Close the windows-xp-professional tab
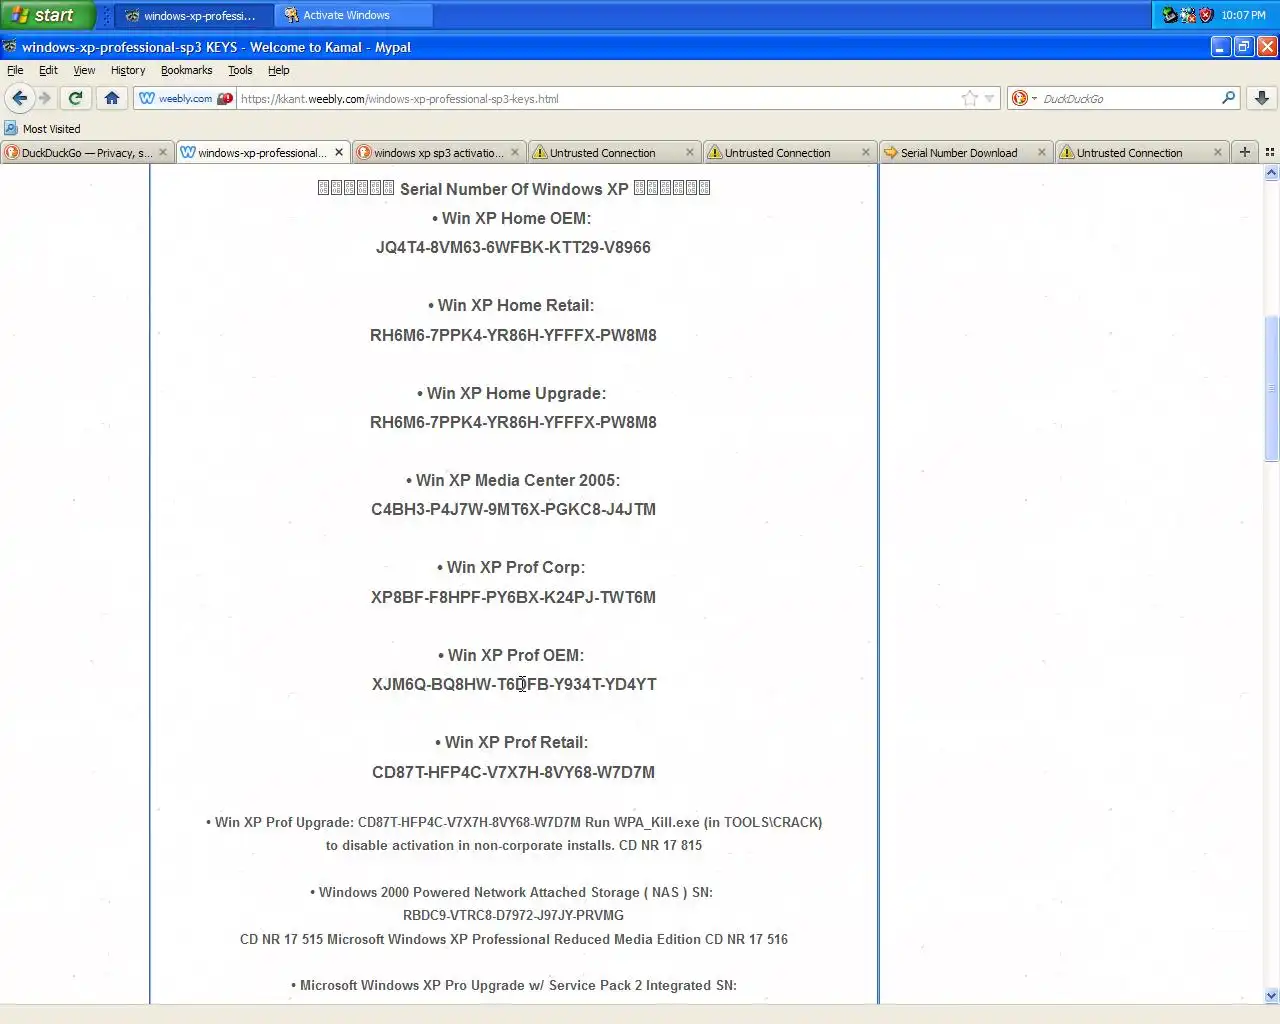The image size is (1280, 1024). pyautogui.click(x=339, y=152)
